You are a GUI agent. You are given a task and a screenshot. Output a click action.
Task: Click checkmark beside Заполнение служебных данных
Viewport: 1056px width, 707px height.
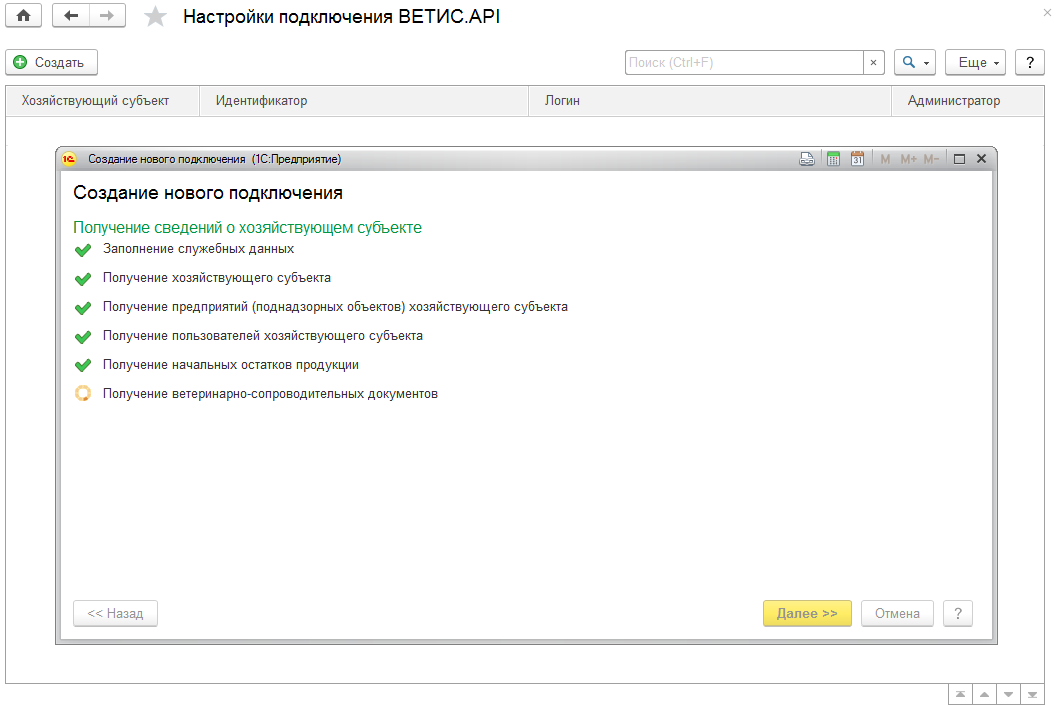pyautogui.click(x=83, y=250)
